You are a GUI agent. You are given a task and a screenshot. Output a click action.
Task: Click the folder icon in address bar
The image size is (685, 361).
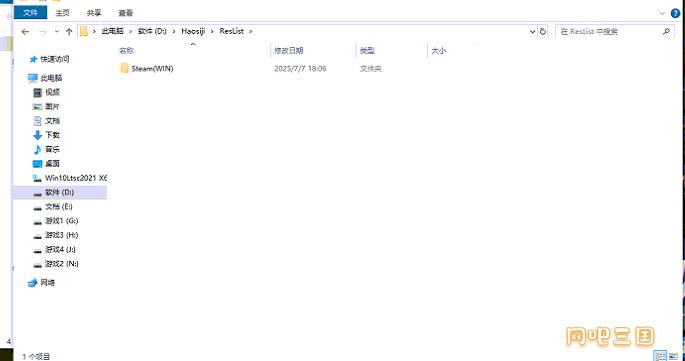tap(84, 31)
